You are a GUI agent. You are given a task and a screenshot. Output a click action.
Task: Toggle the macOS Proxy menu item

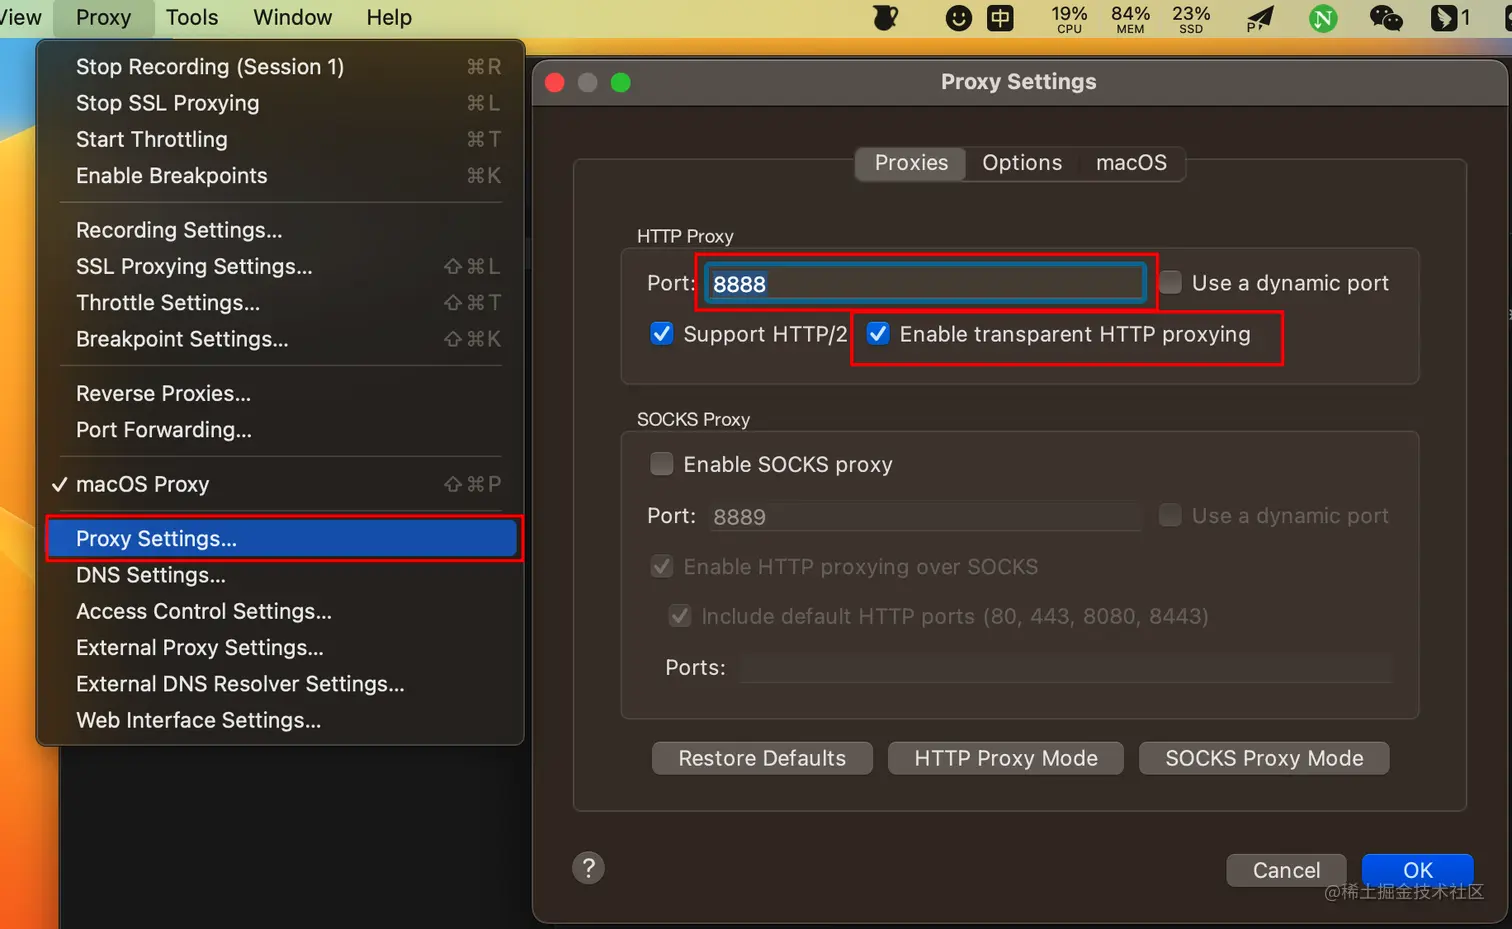point(281,484)
